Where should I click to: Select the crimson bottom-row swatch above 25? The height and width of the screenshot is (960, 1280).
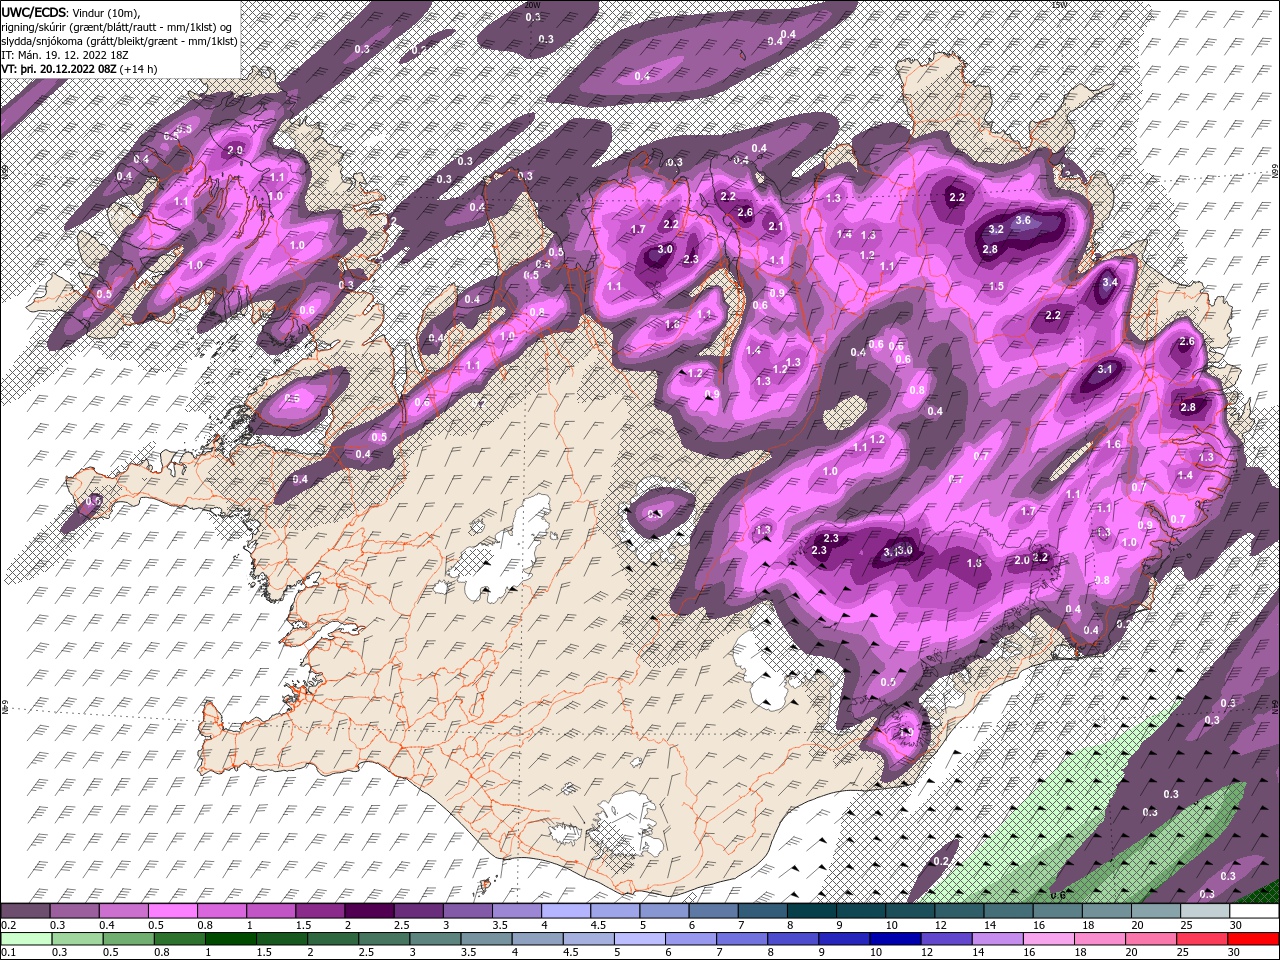(x=1202, y=939)
